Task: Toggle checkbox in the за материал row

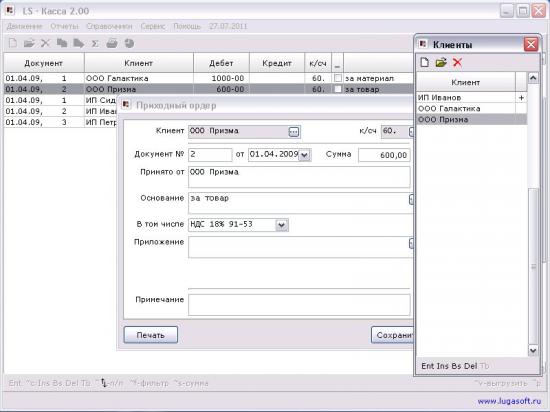Action: (x=337, y=78)
